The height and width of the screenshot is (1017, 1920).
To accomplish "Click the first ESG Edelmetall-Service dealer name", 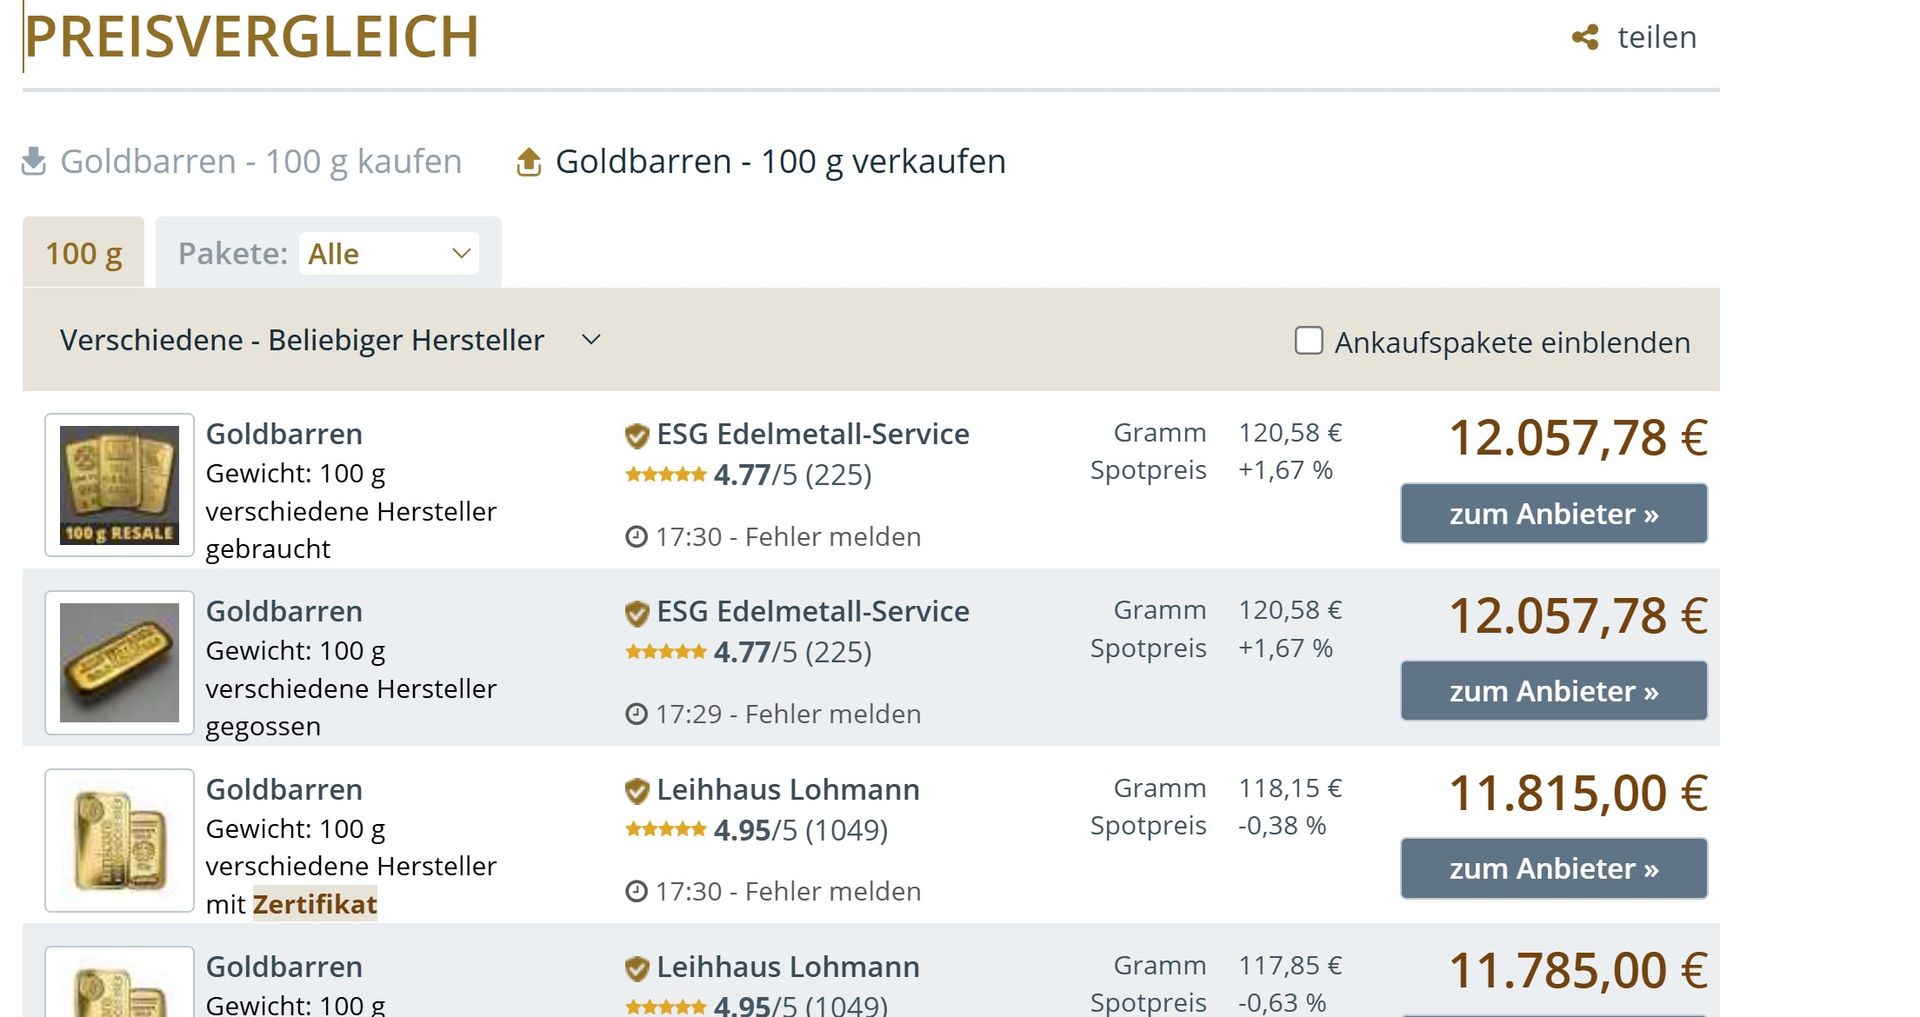I will tap(812, 434).
